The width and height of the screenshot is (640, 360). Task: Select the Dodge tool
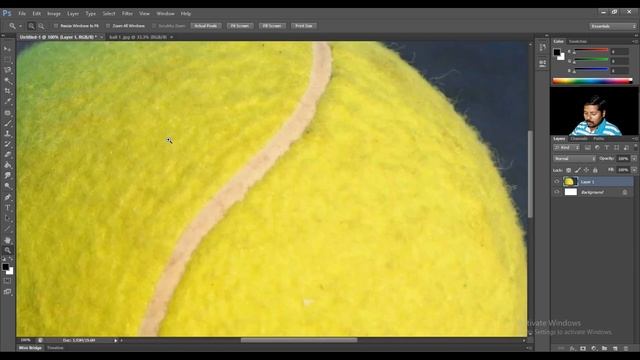point(7,187)
